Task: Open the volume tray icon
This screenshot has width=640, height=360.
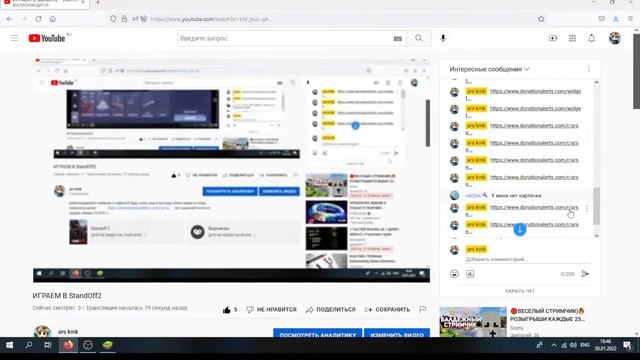Action: 573,345
